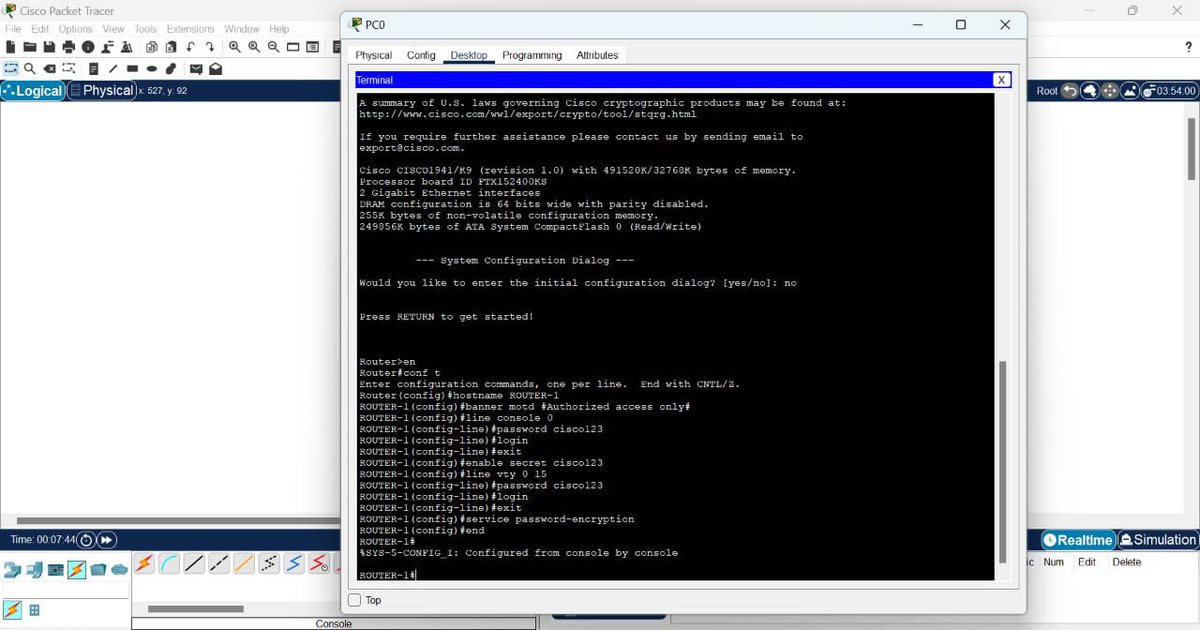This screenshot has height=630, width=1200.
Task: Enable the Top checkbox in PC0 window
Action: (x=354, y=600)
